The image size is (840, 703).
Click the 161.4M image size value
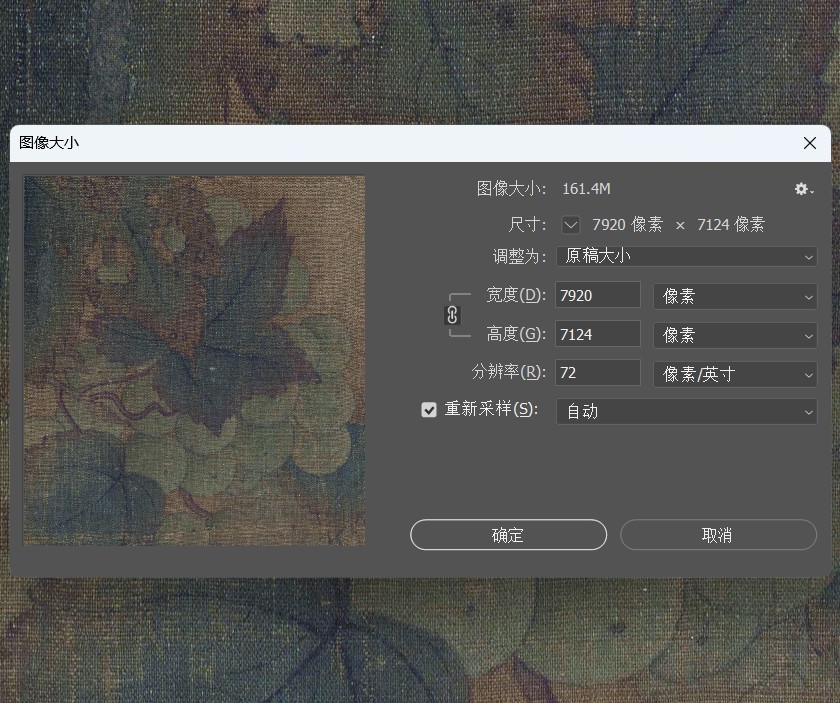pyautogui.click(x=586, y=189)
